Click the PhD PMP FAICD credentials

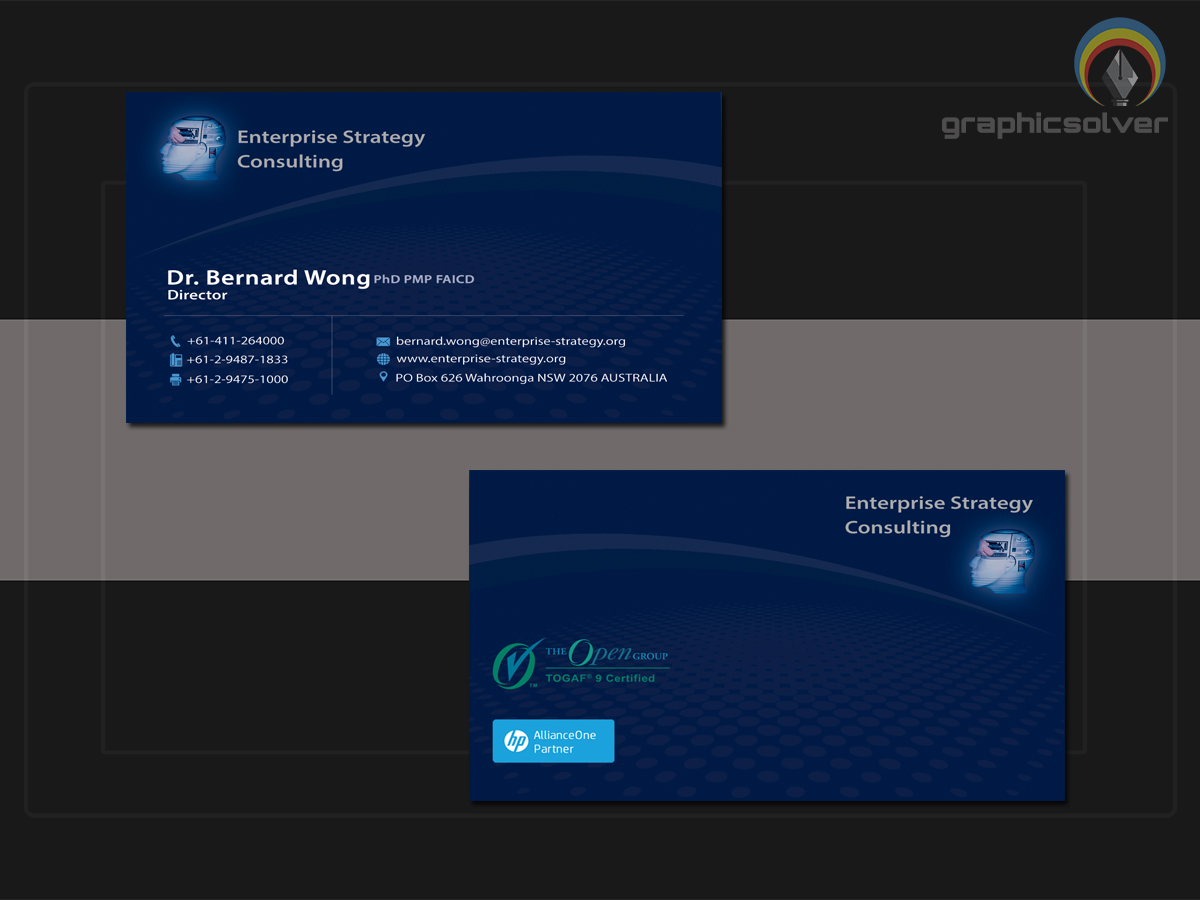[x=424, y=280]
